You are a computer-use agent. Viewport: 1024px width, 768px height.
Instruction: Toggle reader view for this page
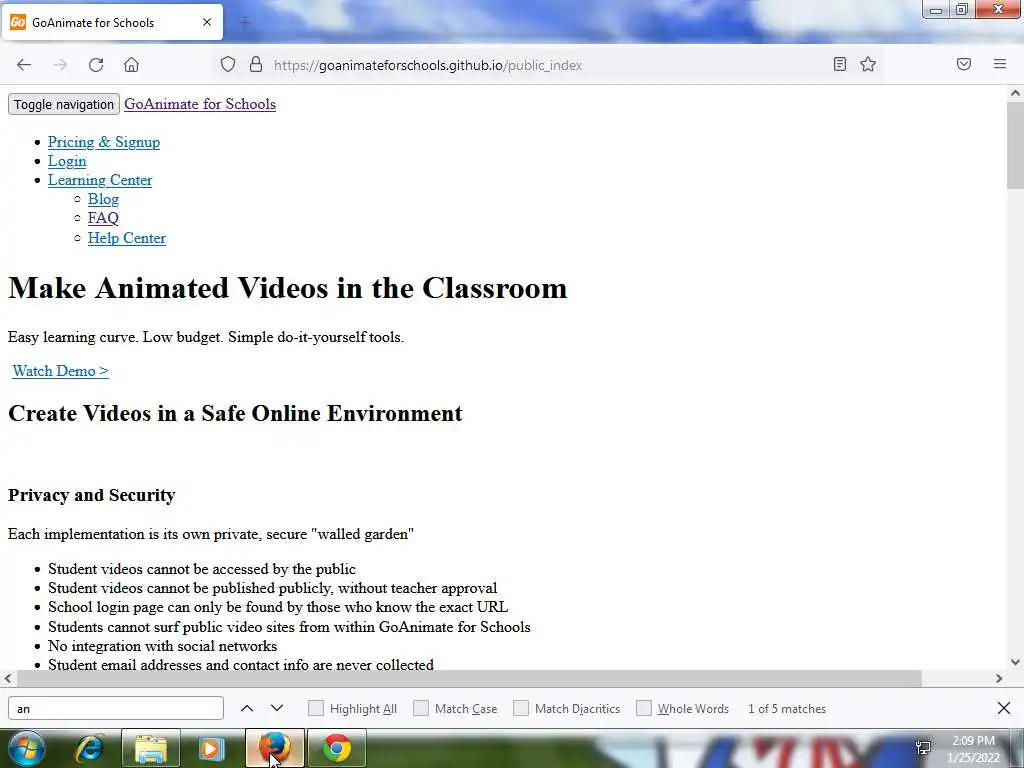(840, 64)
